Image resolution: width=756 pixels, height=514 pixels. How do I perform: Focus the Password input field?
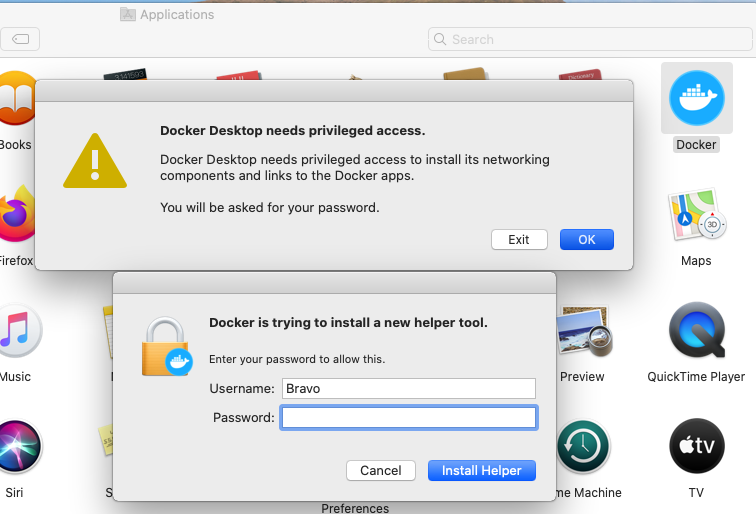408,418
